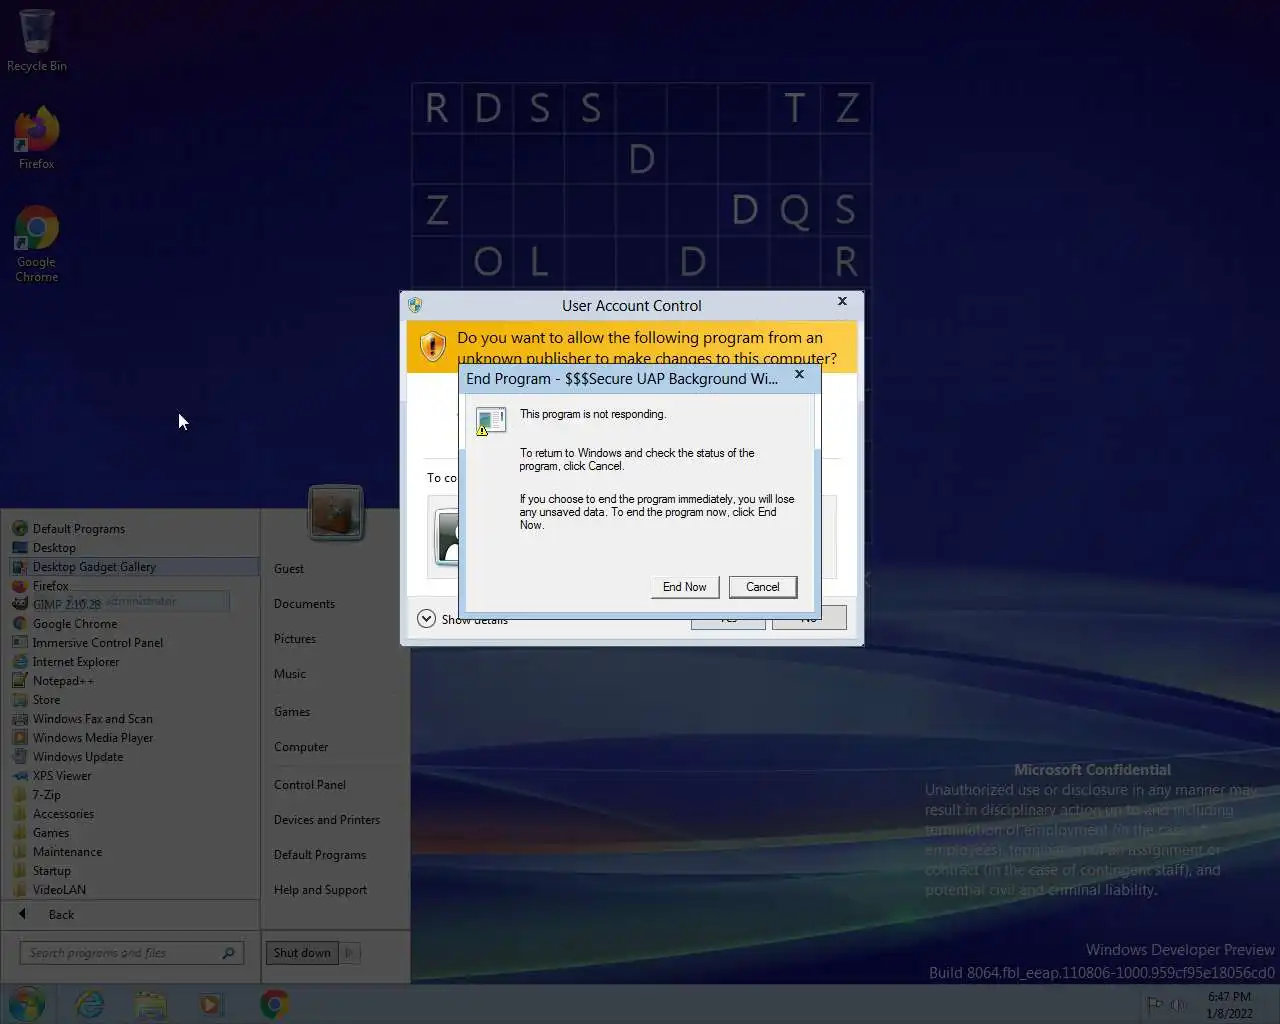Click the Internet Explorer icon in programs list
The image size is (1280, 1024).
[x=19, y=662]
